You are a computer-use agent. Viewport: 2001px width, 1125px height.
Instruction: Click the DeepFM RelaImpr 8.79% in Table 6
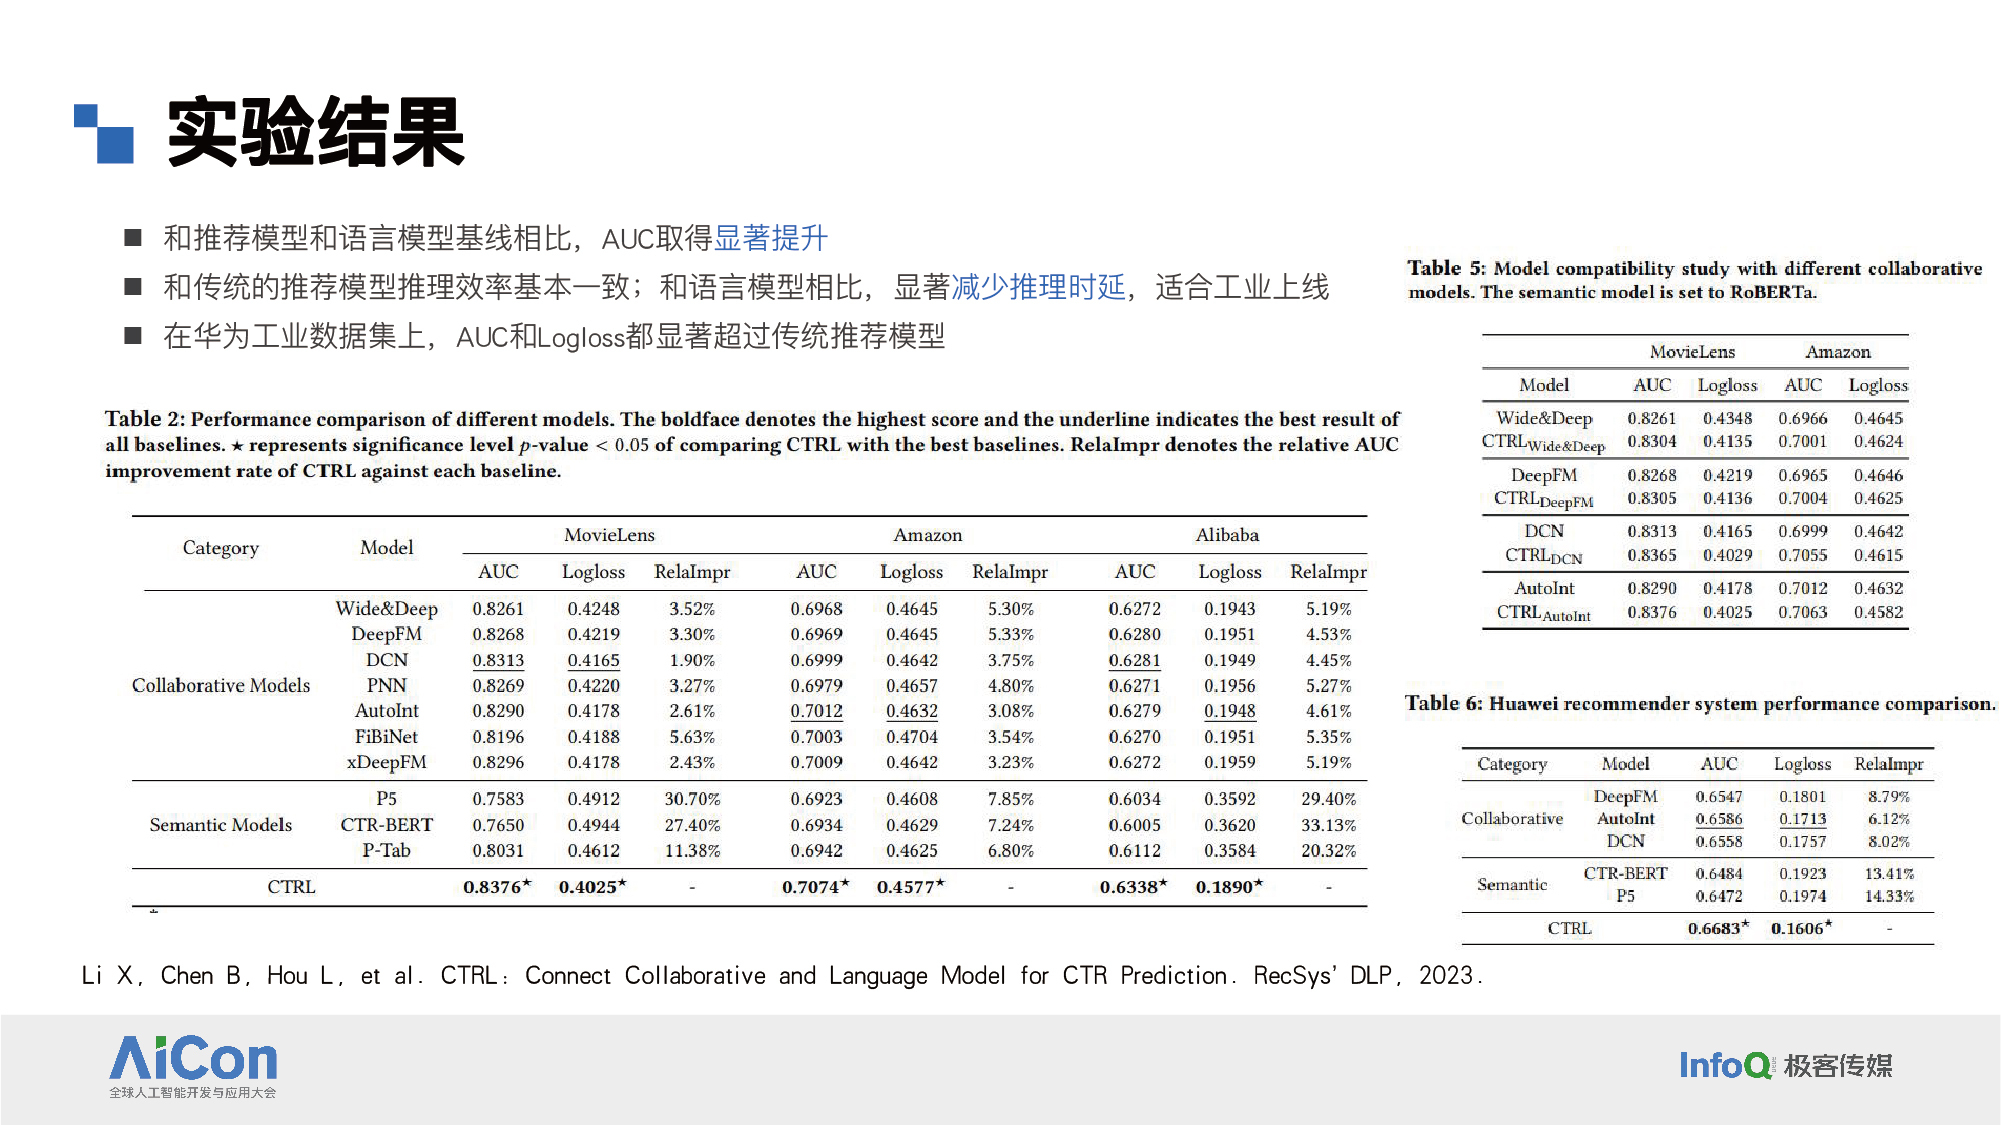pyautogui.click(x=1889, y=797)
